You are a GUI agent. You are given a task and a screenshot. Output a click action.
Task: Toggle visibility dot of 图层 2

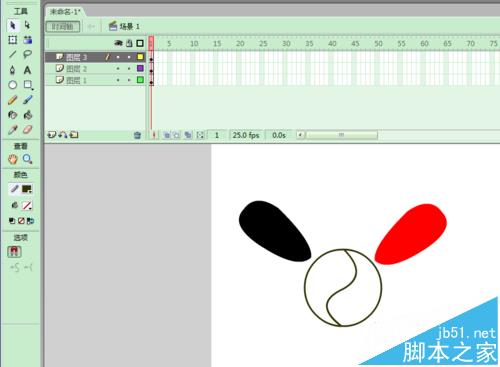tap(118, 69)
